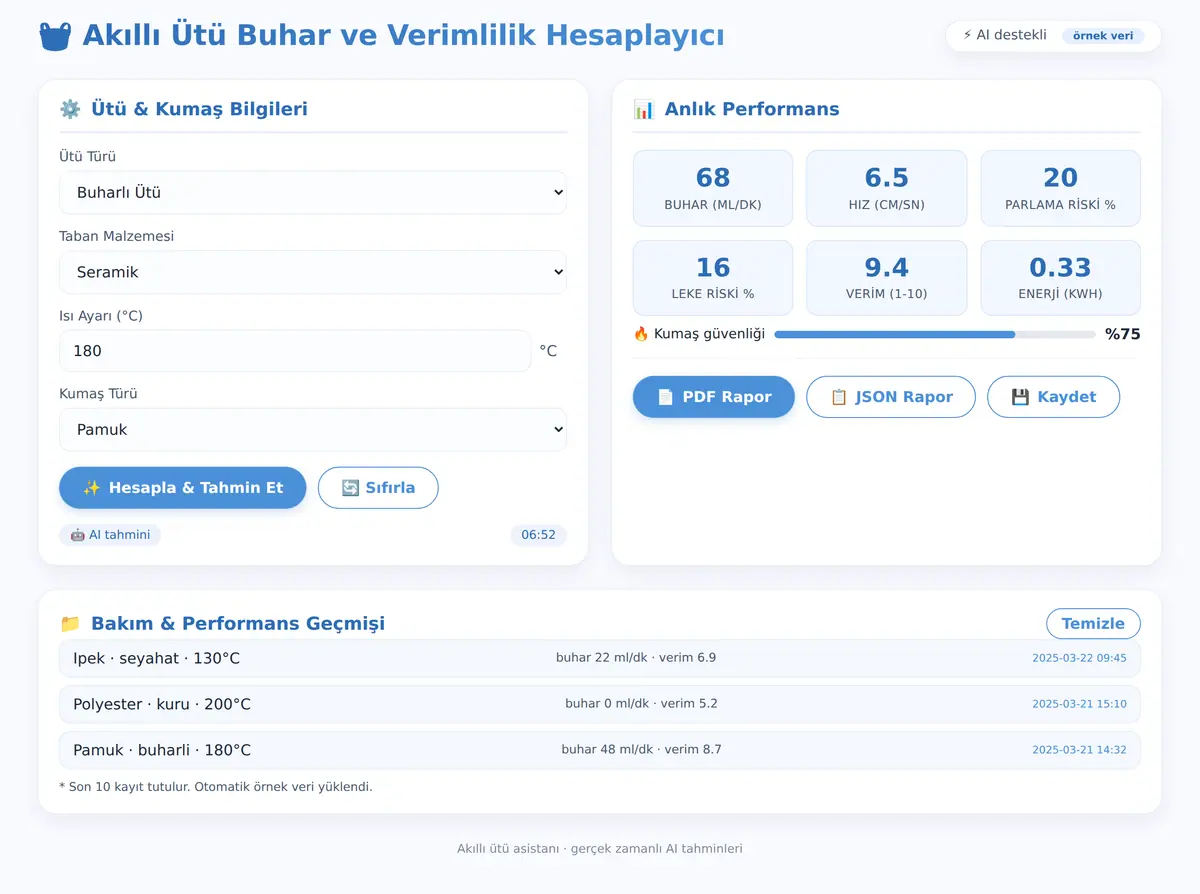Click the fire icon next to Kumaş güvenliği
The width and height of the screenshot is (1200, 894).
(641, 334)
